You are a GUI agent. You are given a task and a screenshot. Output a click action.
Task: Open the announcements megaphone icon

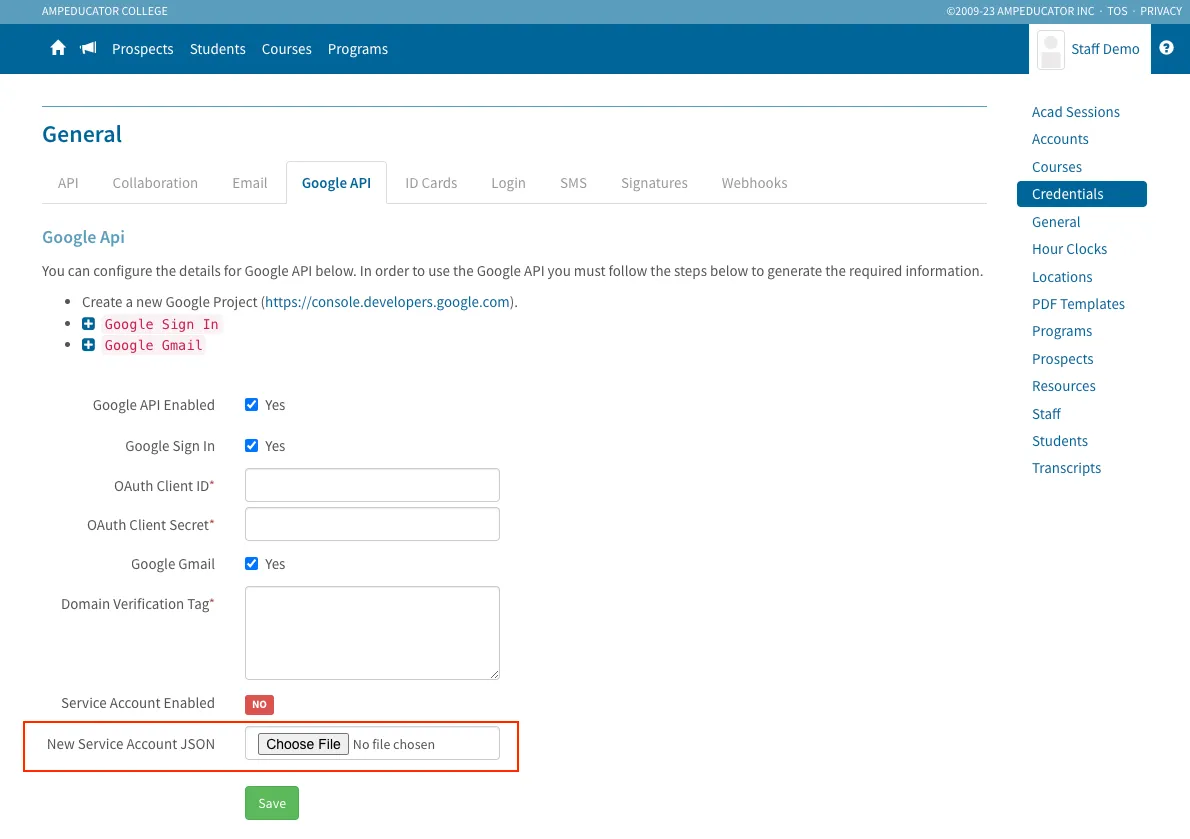click(89, 49)
